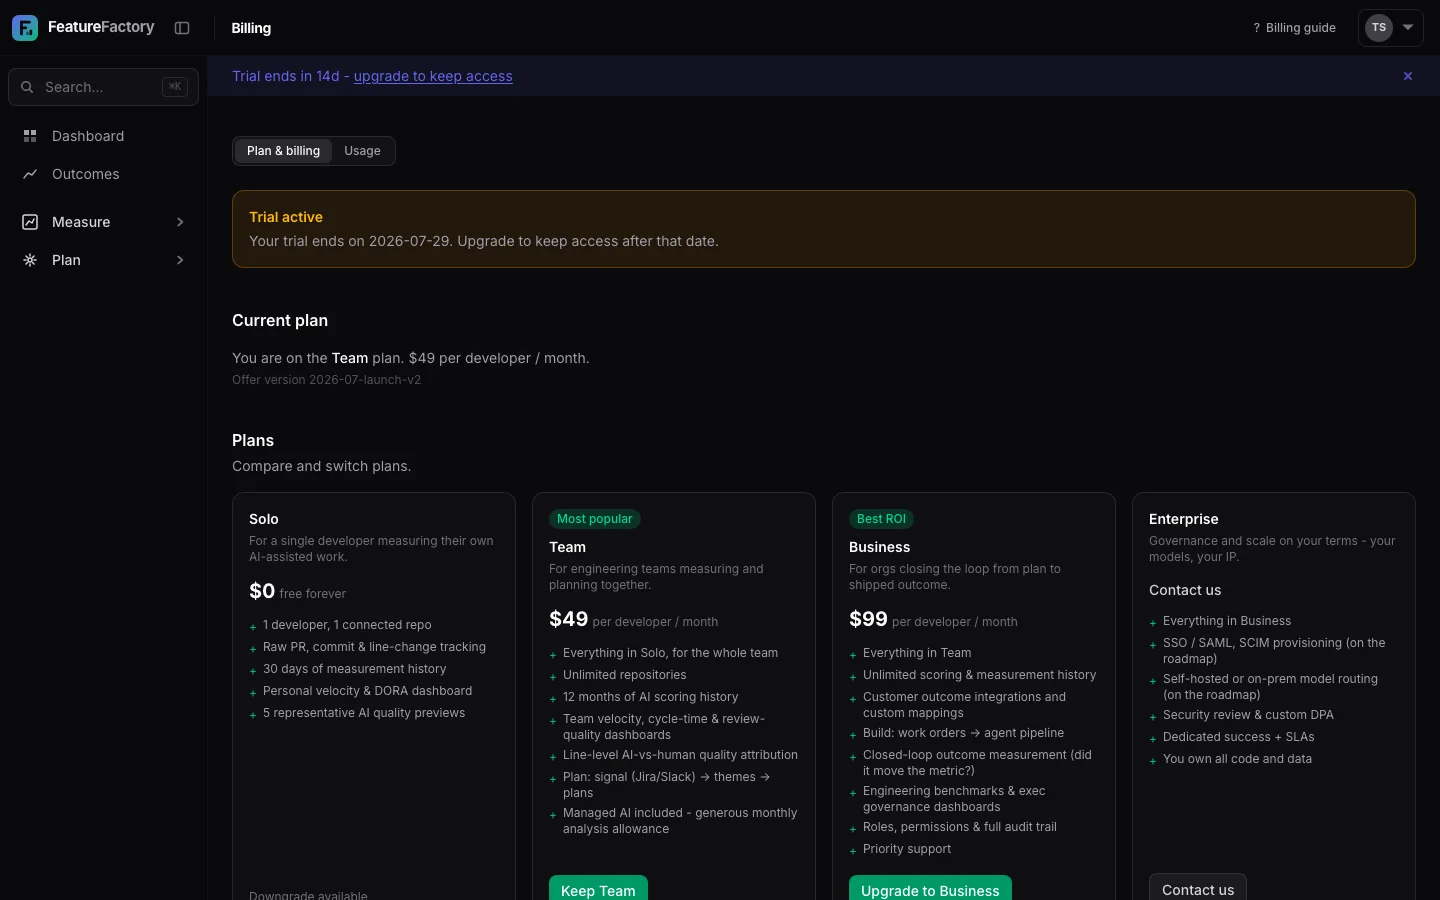The image size is (1440, 900).
Task: Click the $49 Team price
Action: (568, 619)
